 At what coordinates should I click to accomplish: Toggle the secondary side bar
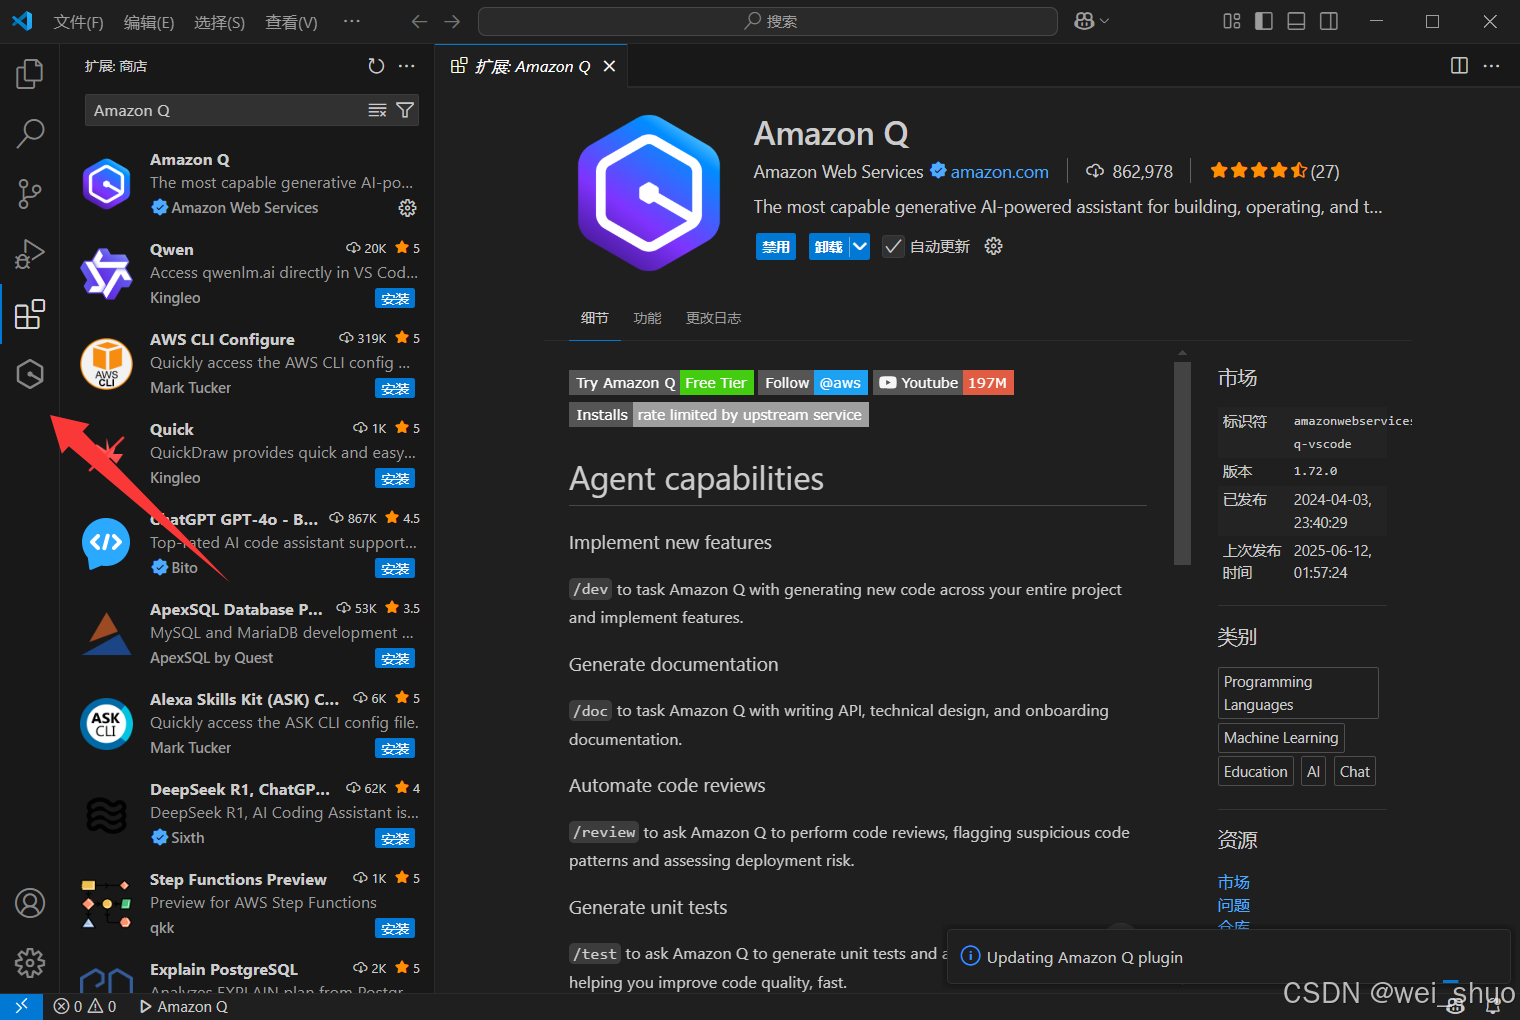point(1329,21)
